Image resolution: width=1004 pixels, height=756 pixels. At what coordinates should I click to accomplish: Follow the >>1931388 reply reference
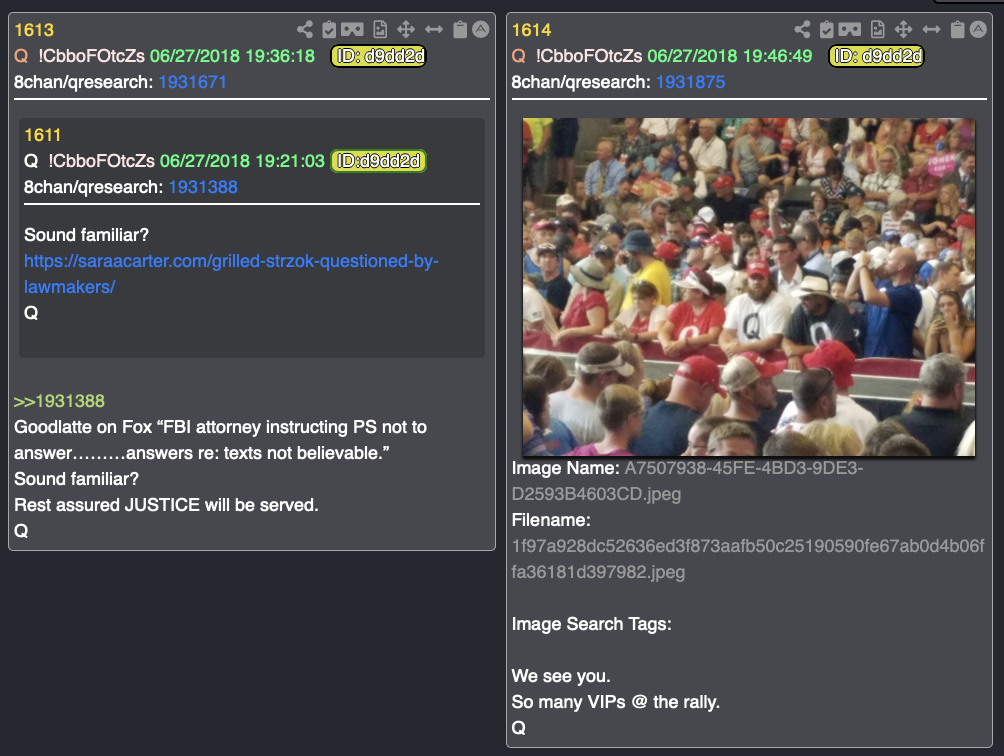click(x=59, y=401)
